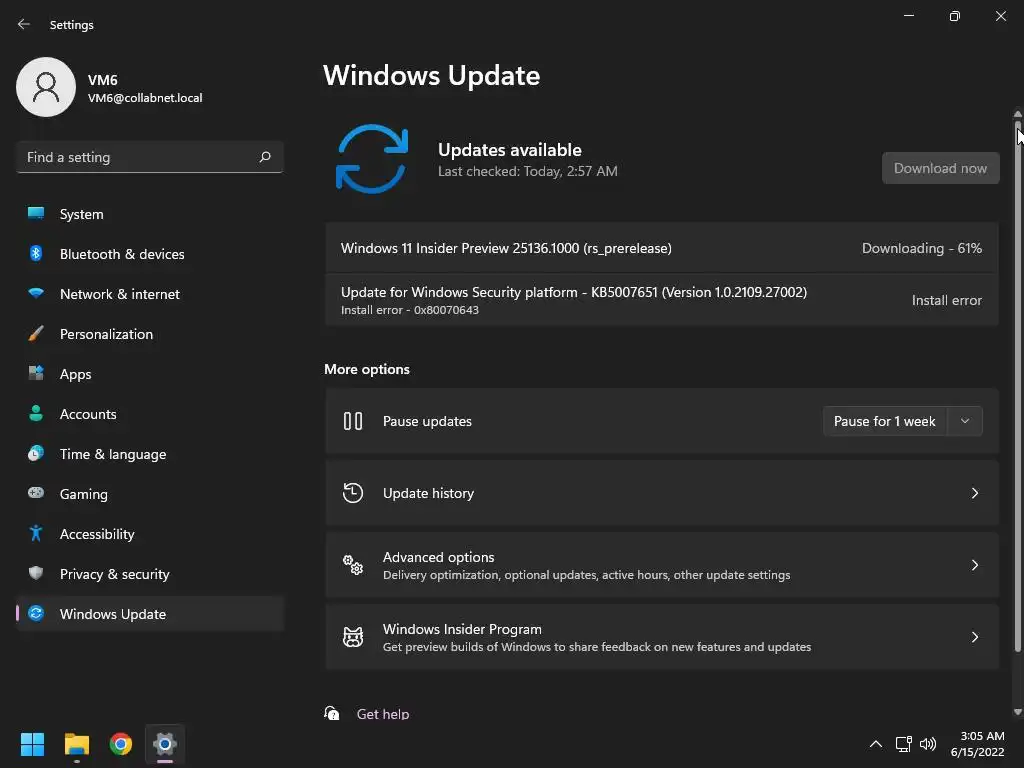Open Update history via its chevron
This screenshot has height=768, width=1024.
[x=974, y=493]
